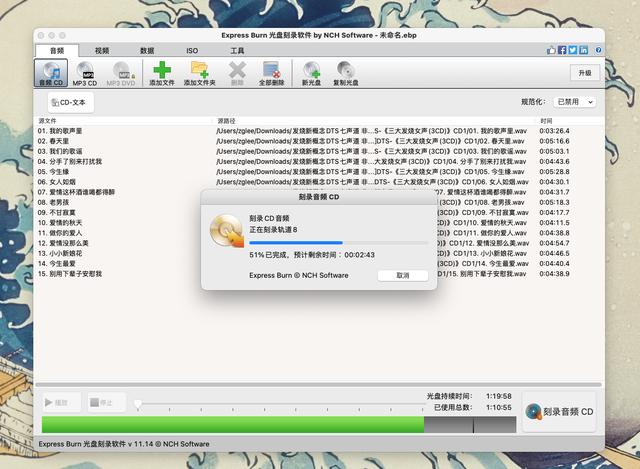The width and height of the screenshot is (640, 469).
Task: Switch to the 音频 tab
Action: pyautogui.click(x=57, y=51)
